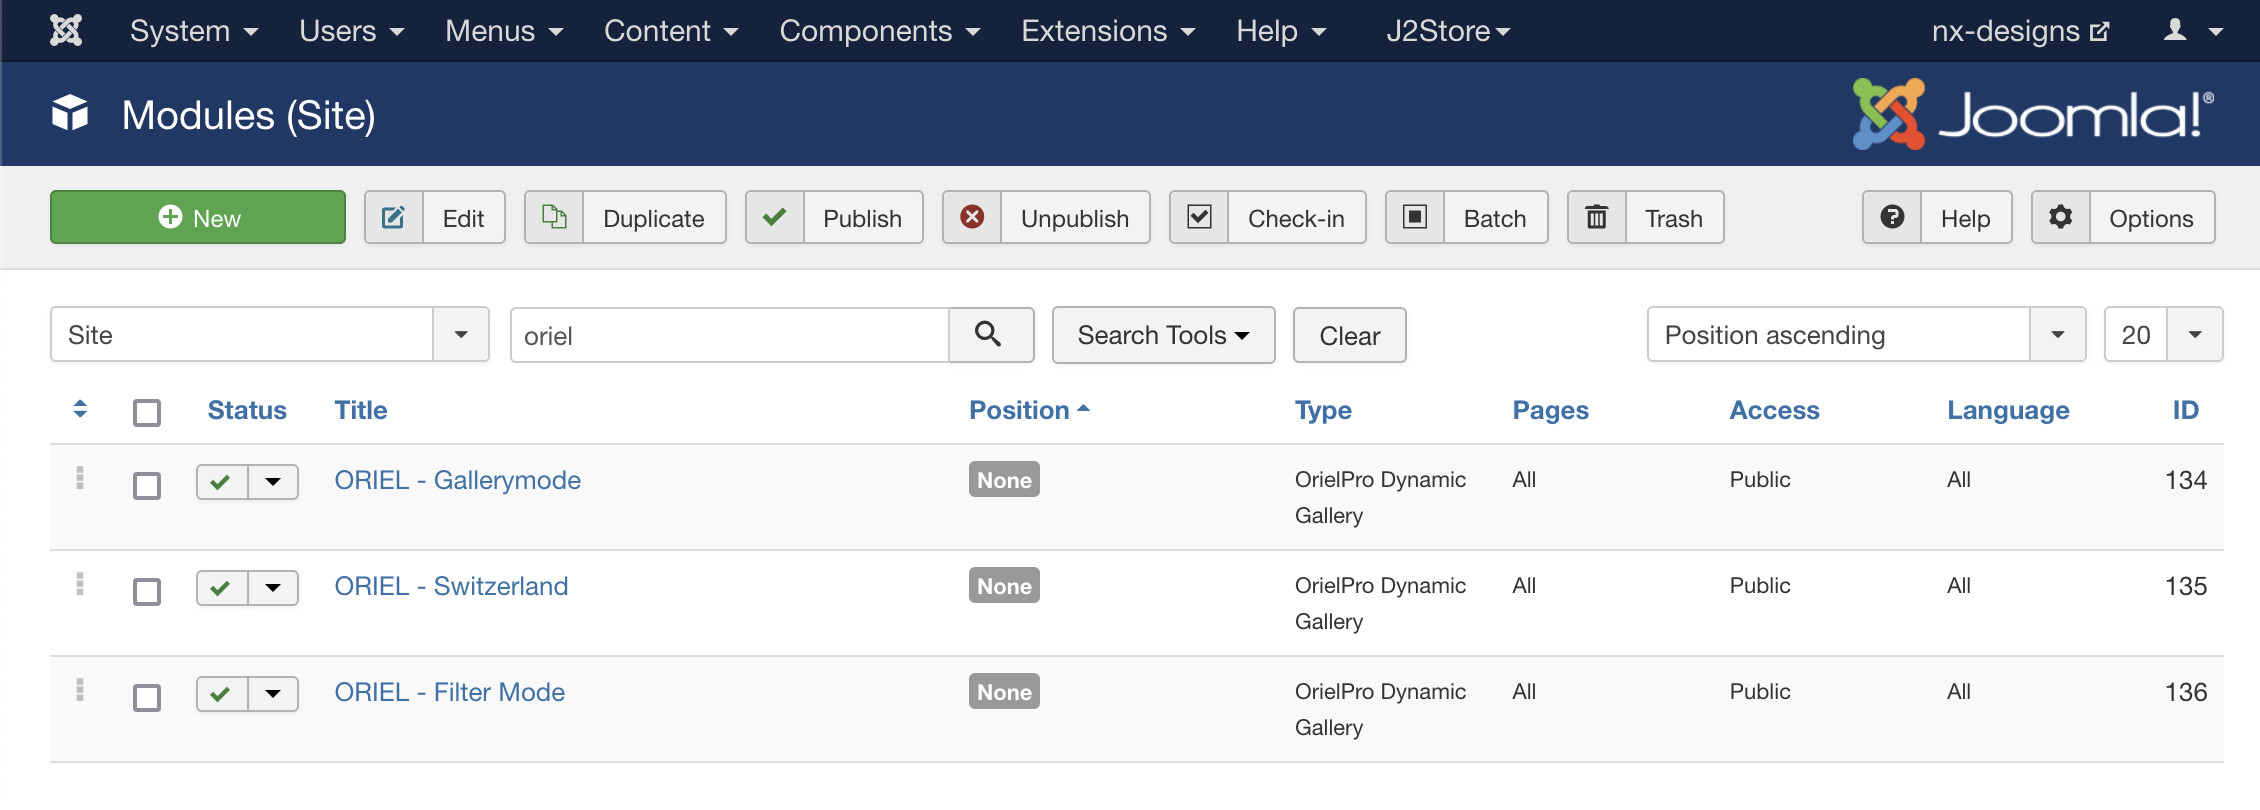Image resolution: width=2260 pixels, height=810 pixels.
Task: Click the green New button
Action: 198,217
